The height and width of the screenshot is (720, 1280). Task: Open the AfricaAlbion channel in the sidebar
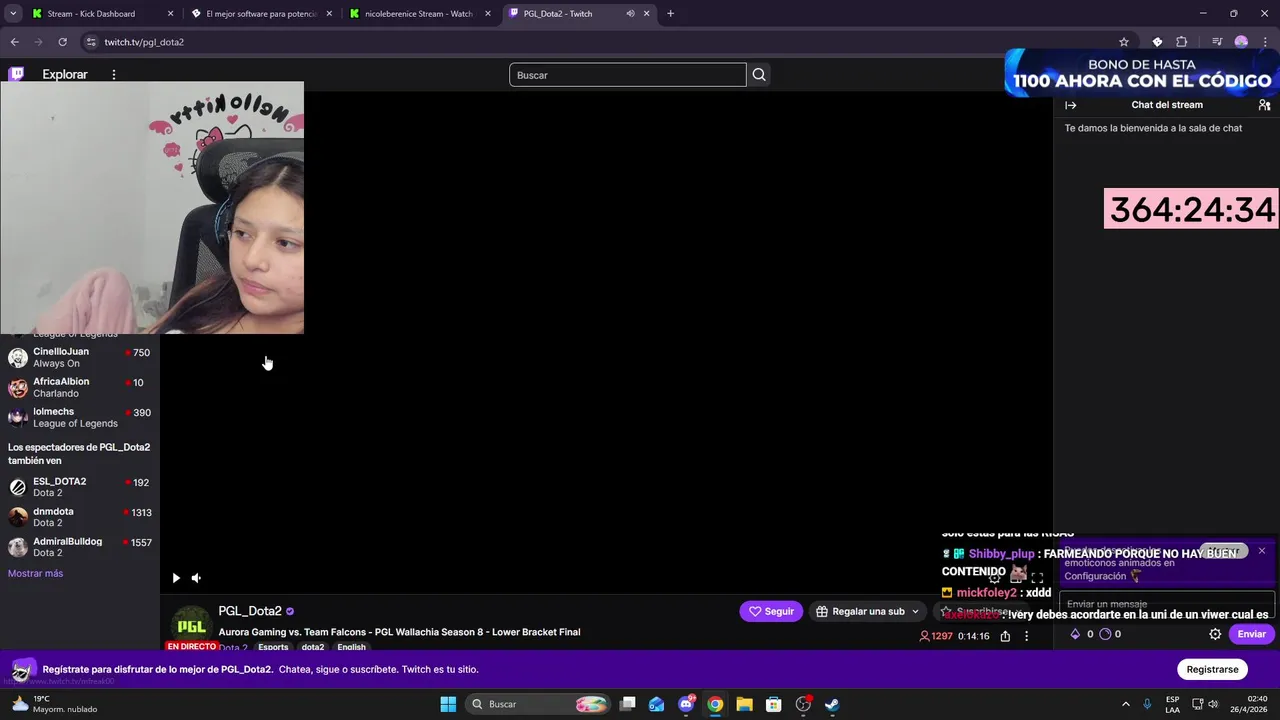coord(79,387)
